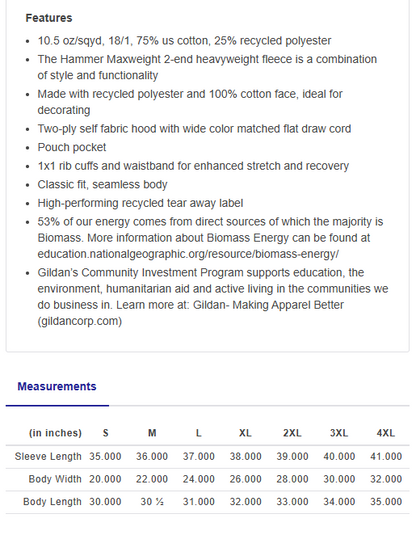Viewport: 416px width, 535px height.
Task: Select the XL size column header
Action: coord(245,433)
